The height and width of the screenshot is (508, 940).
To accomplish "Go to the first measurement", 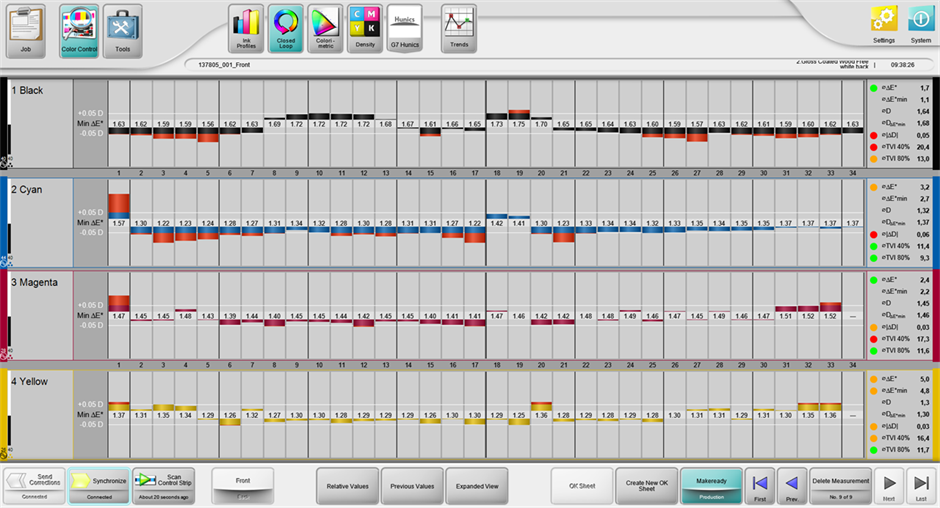I will pos(760,486).
